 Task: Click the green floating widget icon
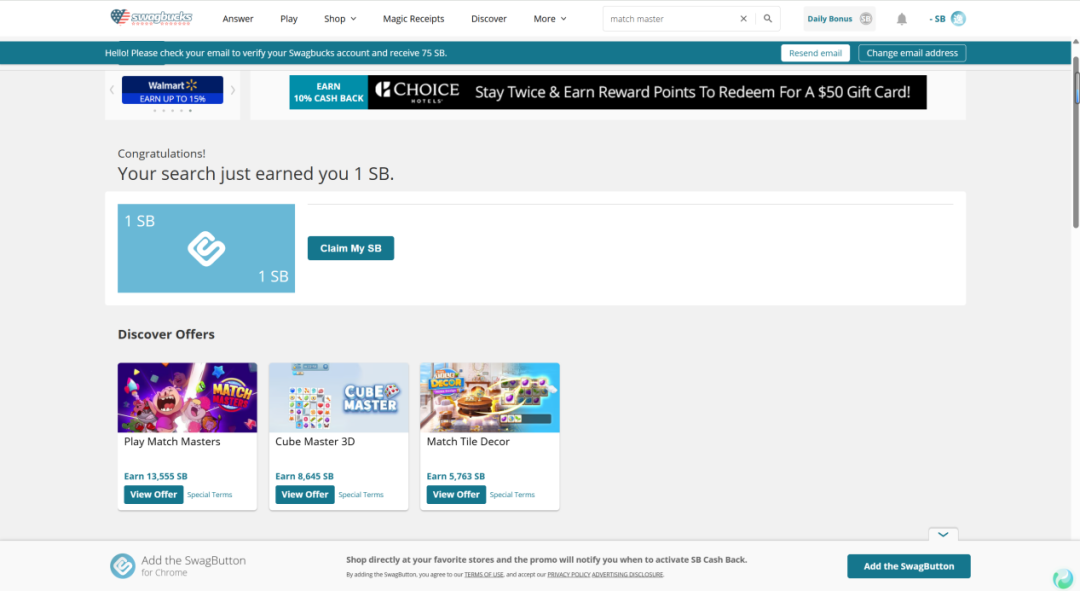1063,579
